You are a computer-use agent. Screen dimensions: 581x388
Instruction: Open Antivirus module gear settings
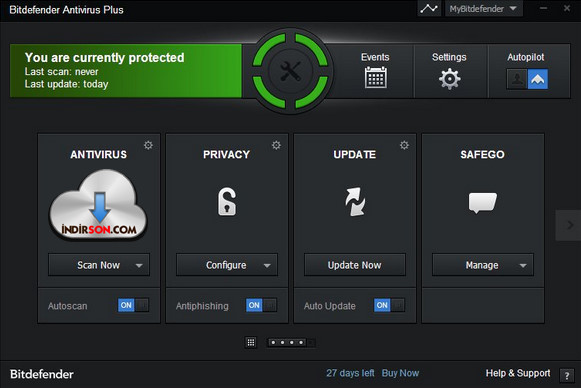pyautogui.click(x=148, y=145)
